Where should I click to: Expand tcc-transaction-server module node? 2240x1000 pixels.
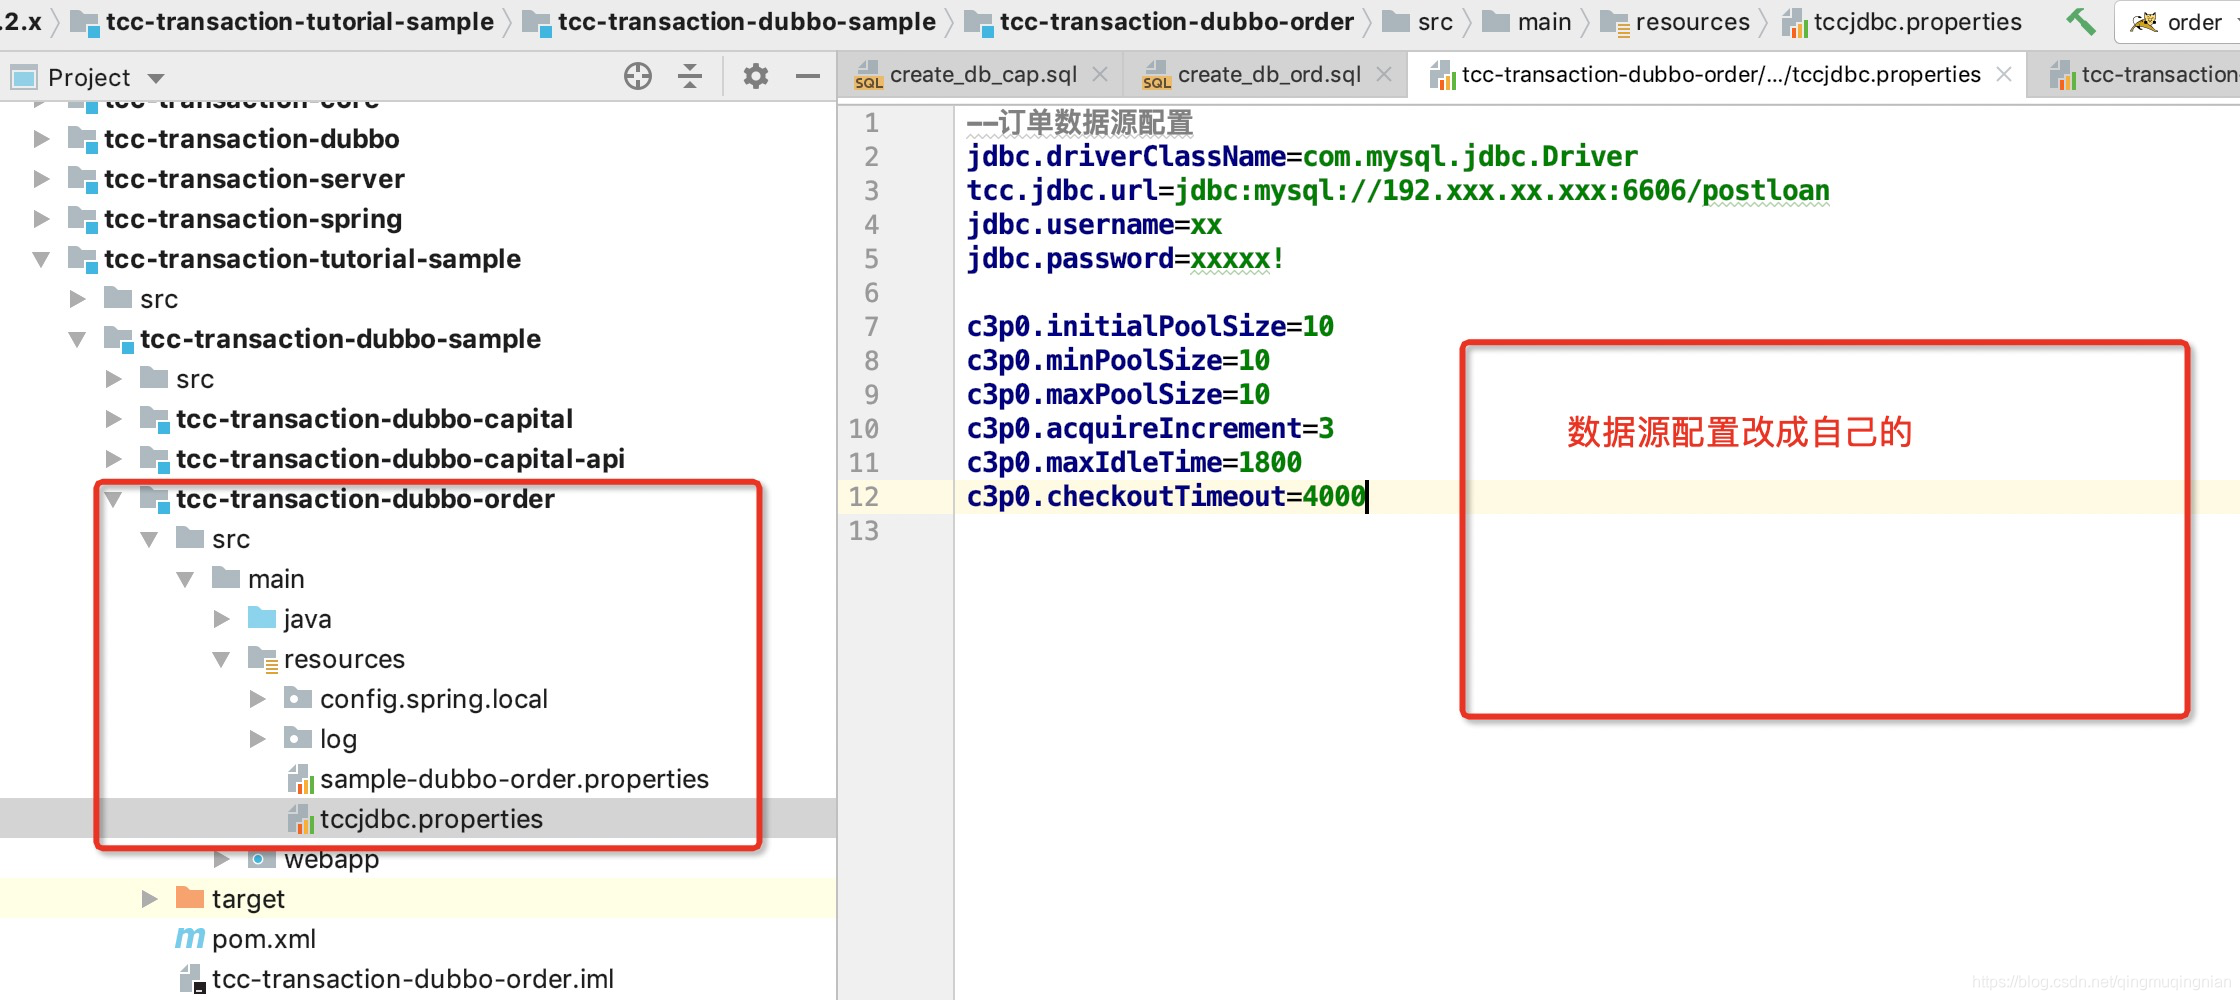point(41,179)
